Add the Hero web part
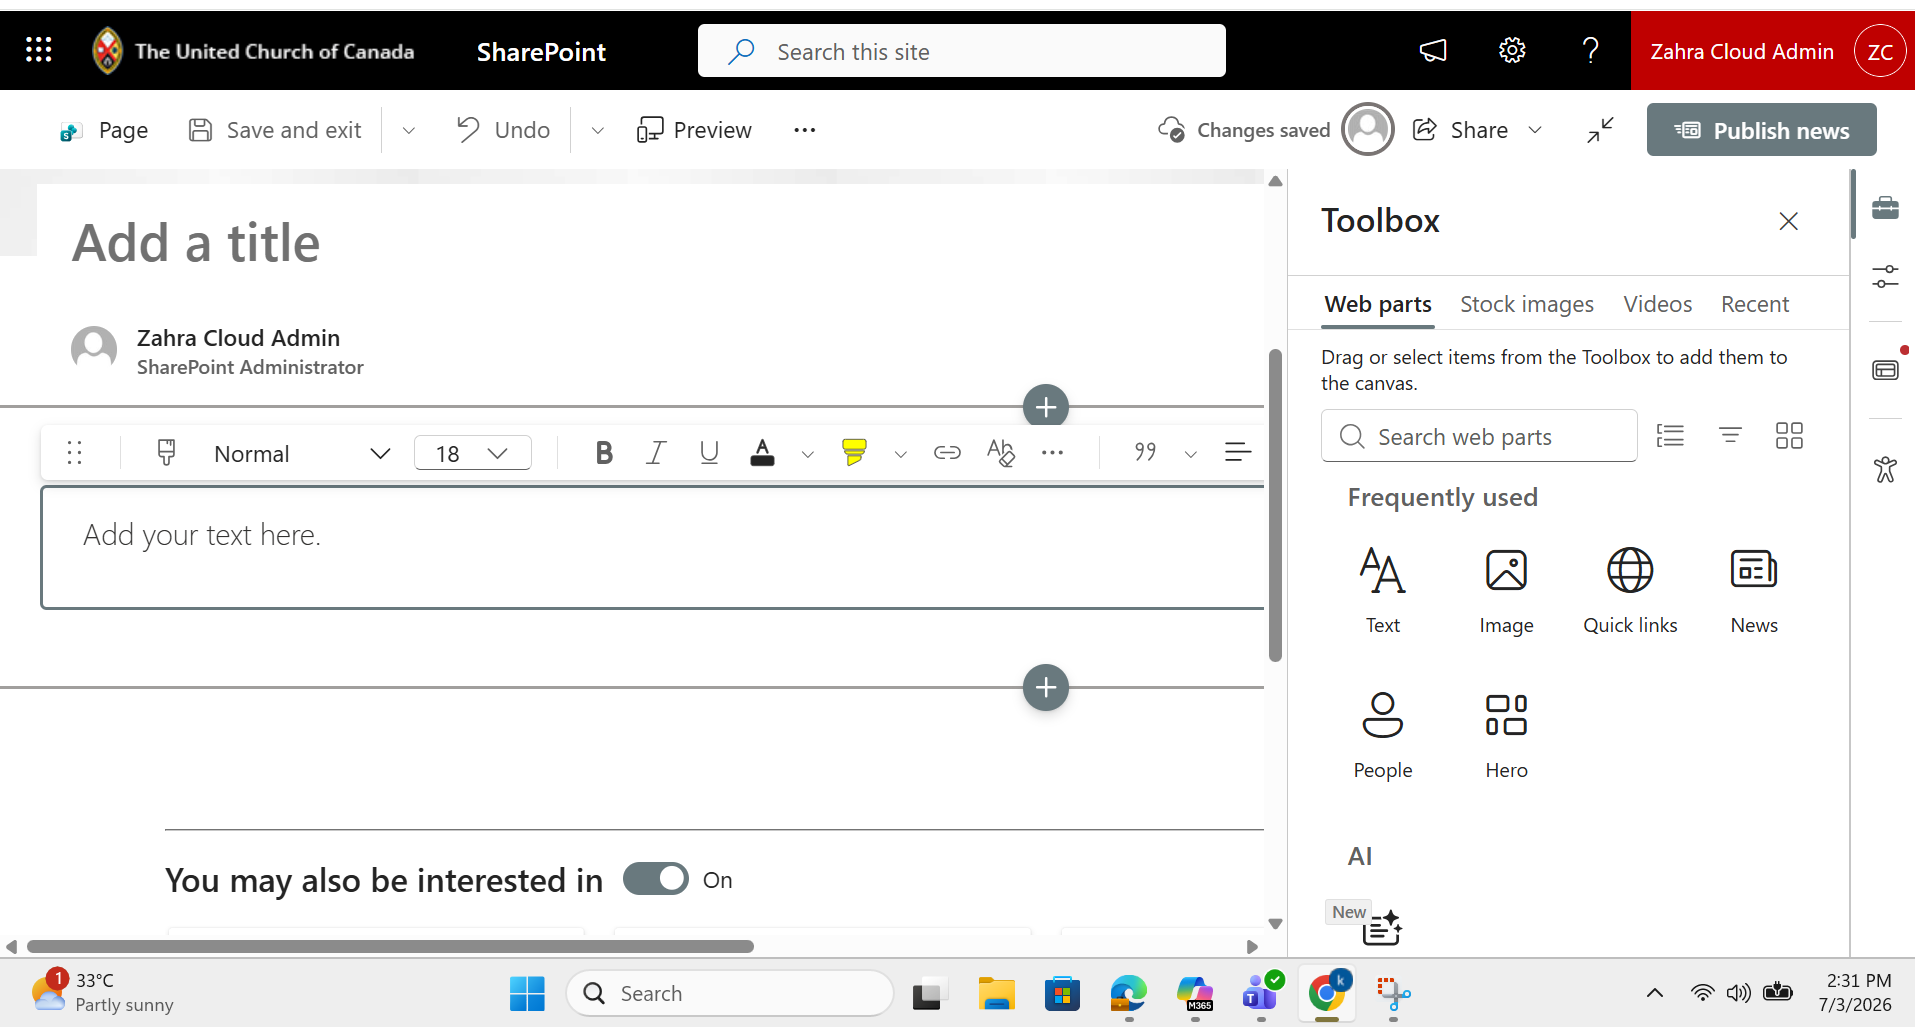This screenshot has width=1915, height=1027. (x=1506, y=735)
